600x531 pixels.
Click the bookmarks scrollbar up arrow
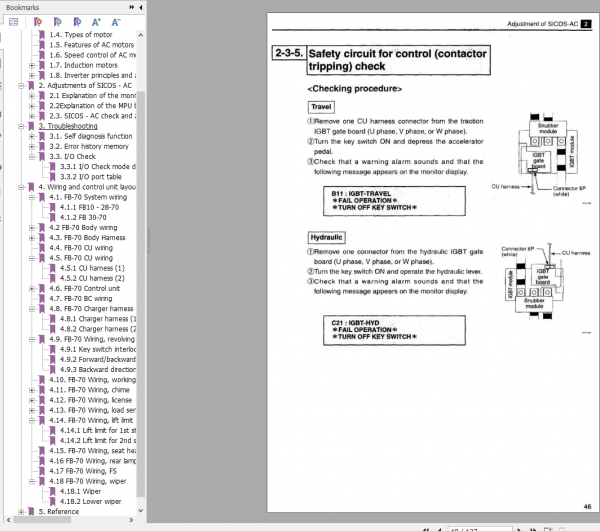pyautogui.click(x=140, y=35)
